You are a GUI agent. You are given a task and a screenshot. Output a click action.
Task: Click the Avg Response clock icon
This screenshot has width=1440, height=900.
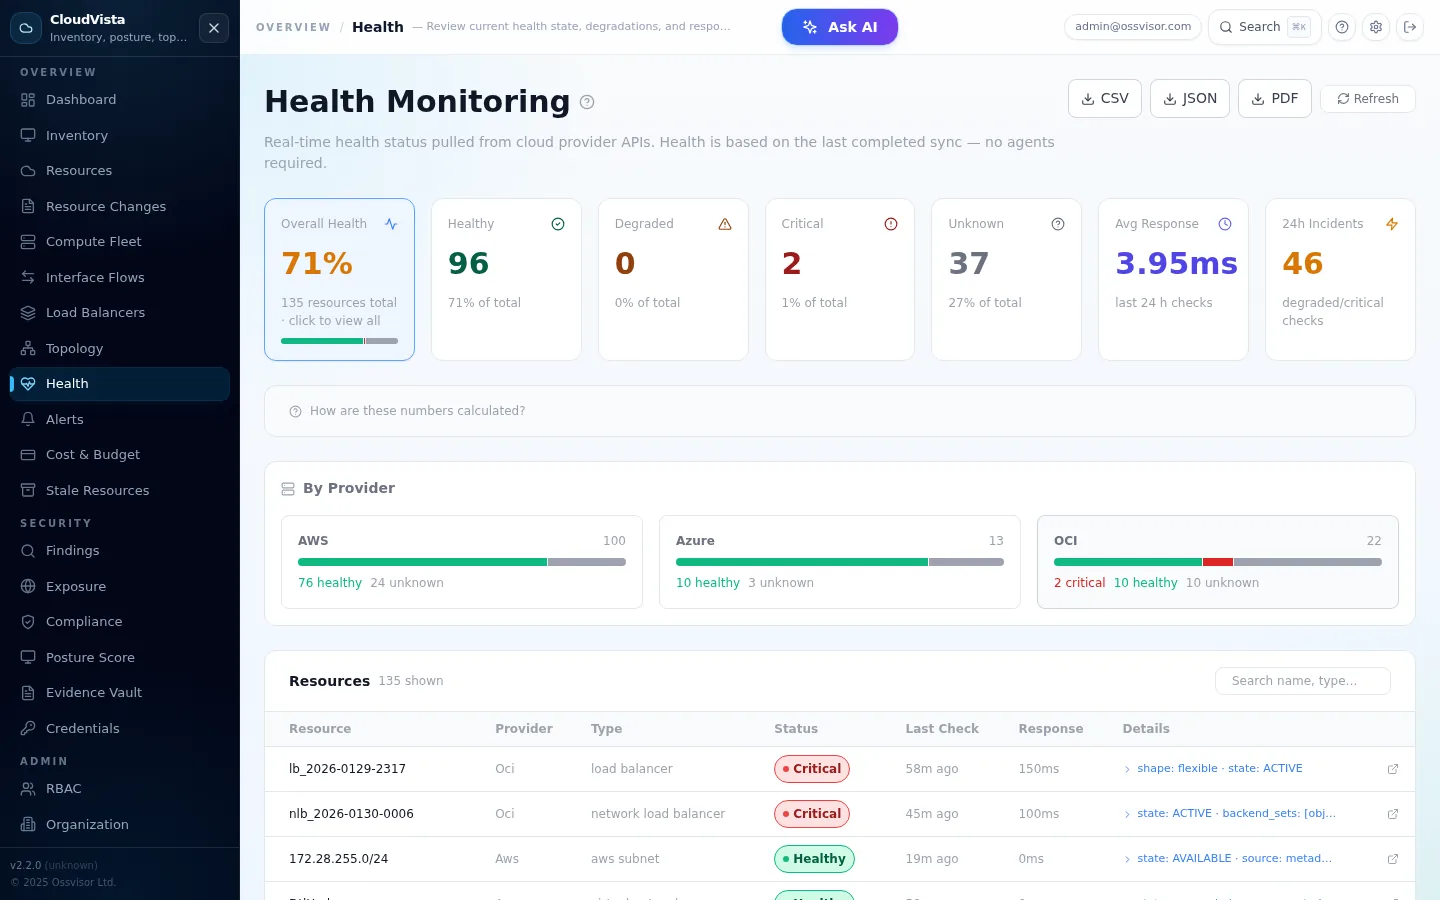[1225, 224]
